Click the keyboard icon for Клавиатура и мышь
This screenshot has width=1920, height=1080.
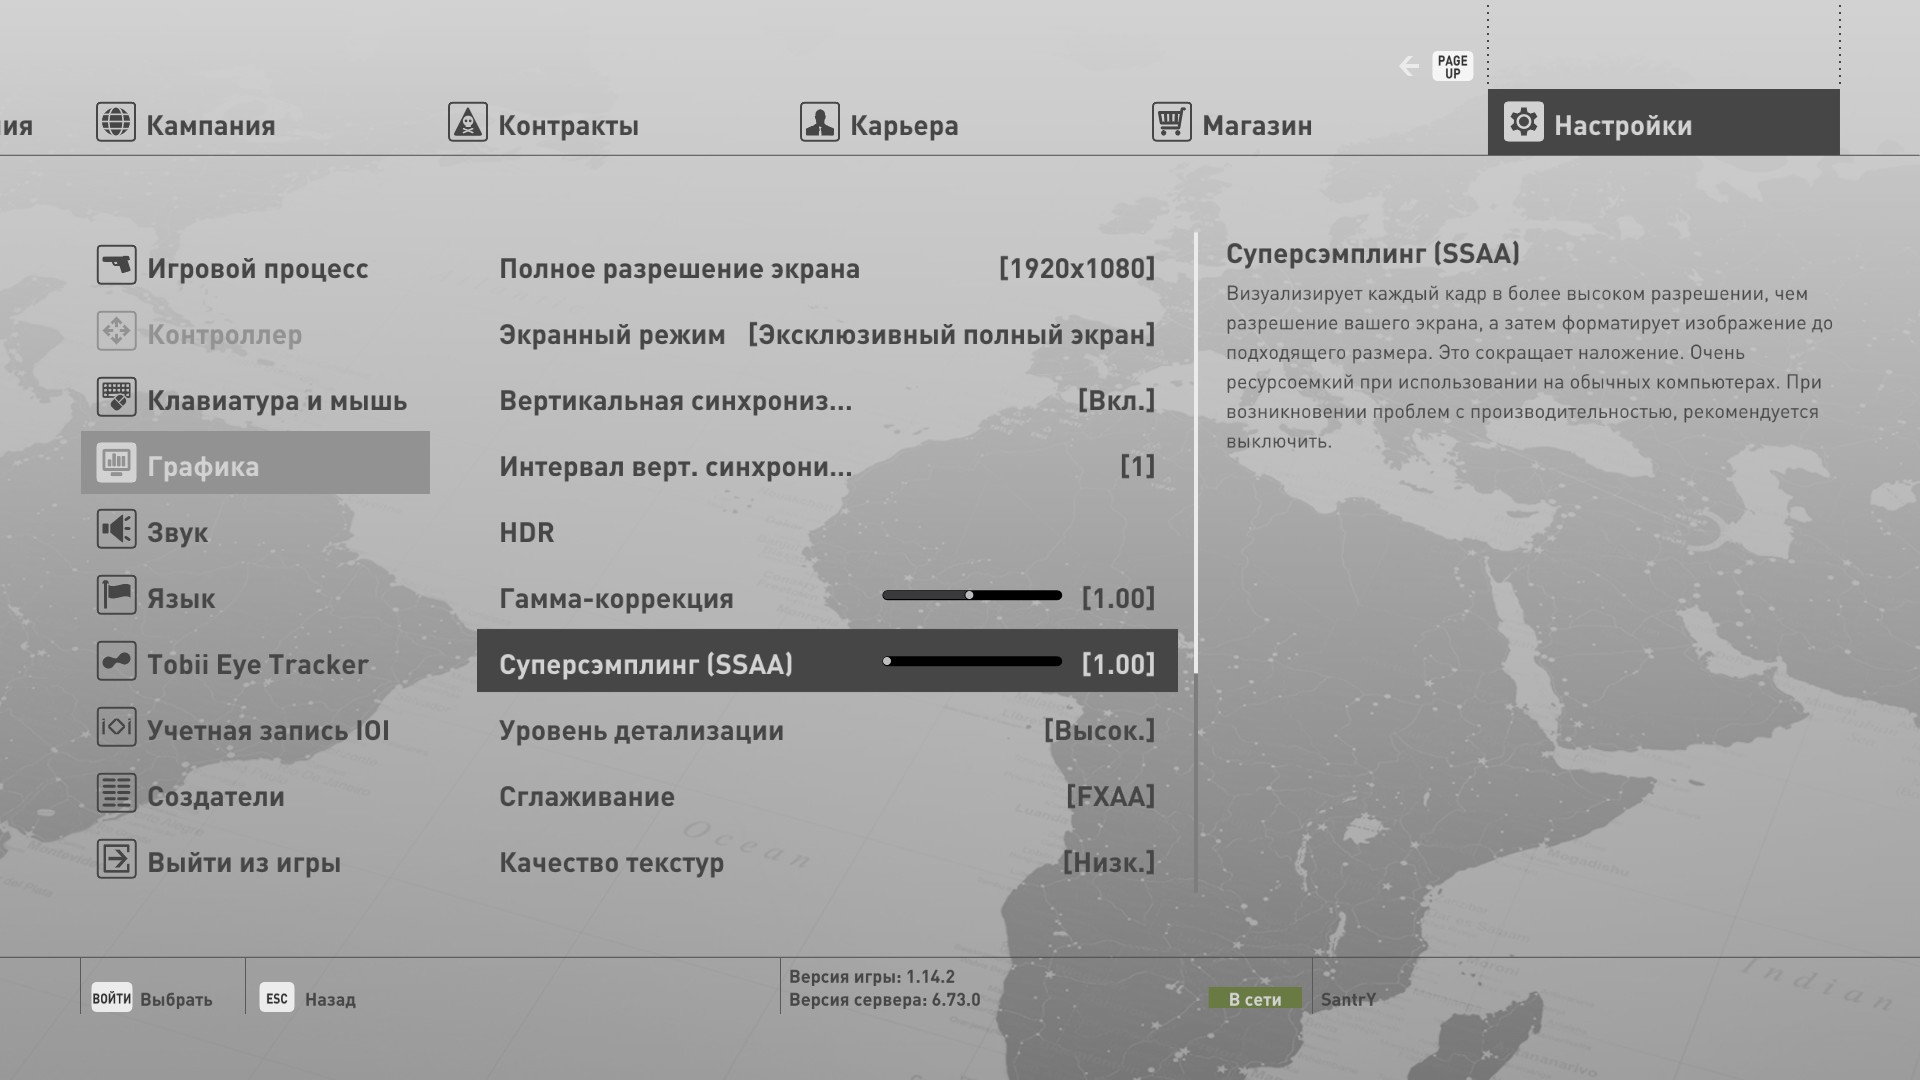(x=117, y=397)
